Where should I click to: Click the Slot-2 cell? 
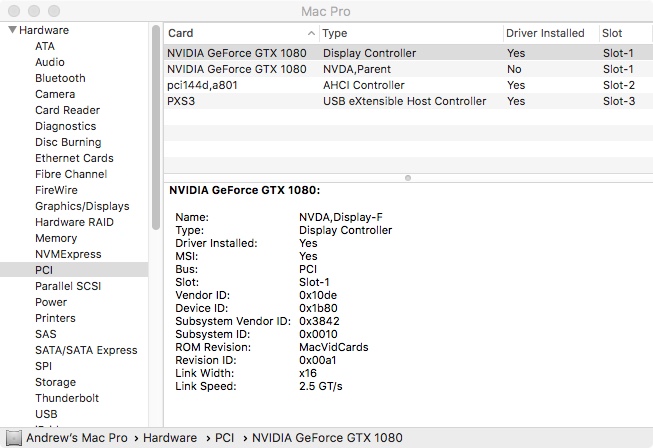tap(619, 85)
